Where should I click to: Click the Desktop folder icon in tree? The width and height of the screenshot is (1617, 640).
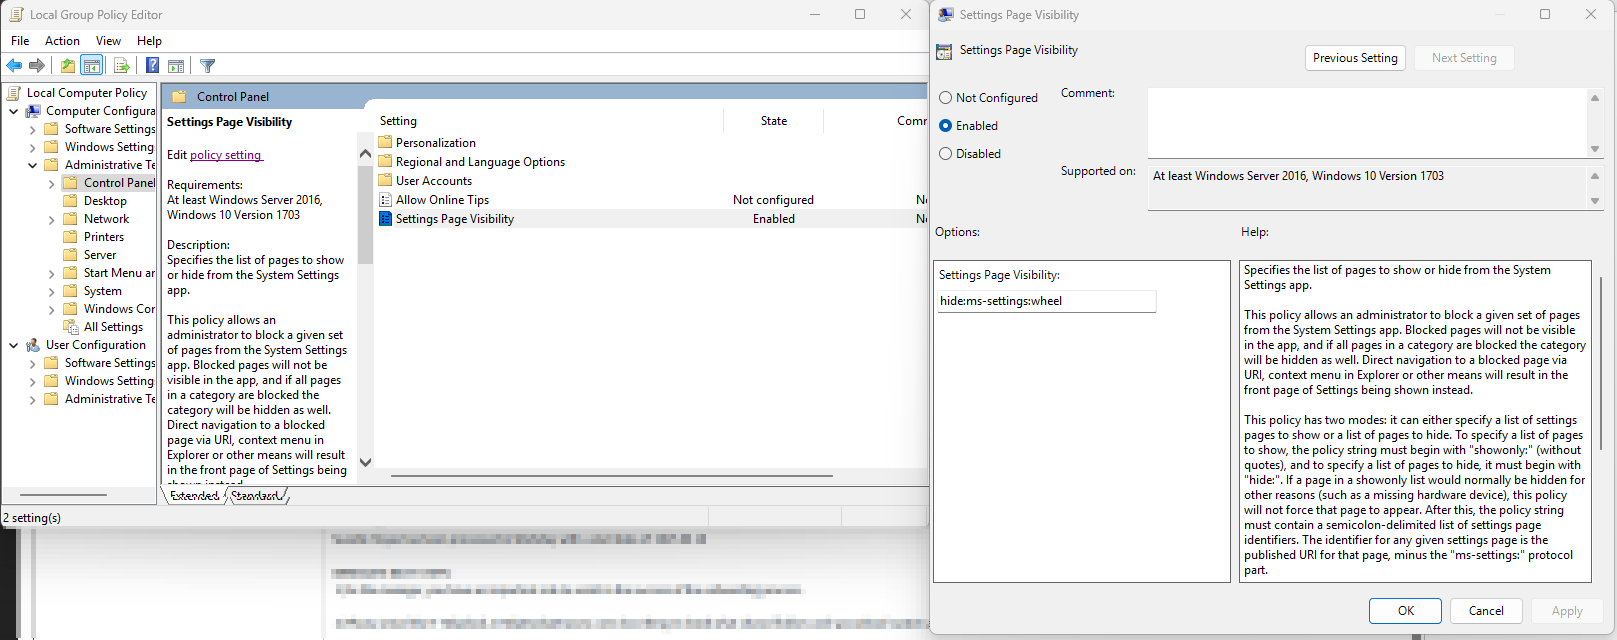(x=70, y=201)
